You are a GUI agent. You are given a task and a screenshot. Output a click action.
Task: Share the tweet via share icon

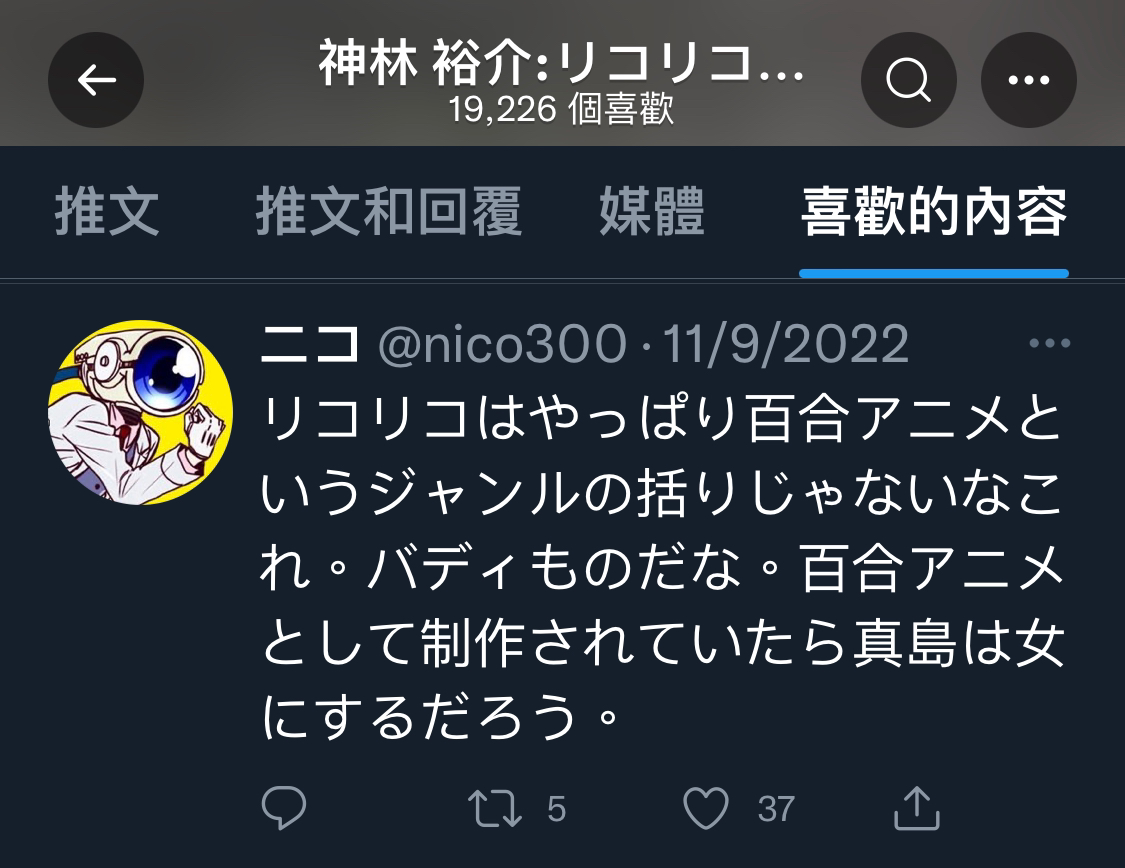point(917,808)
